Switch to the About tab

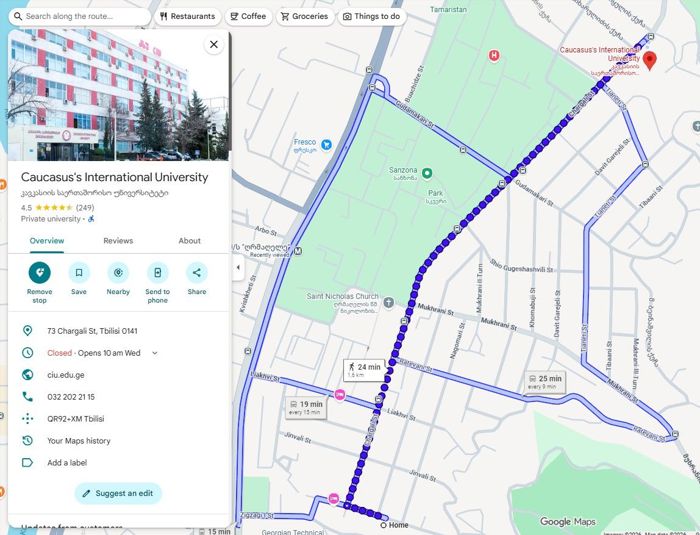190,241
